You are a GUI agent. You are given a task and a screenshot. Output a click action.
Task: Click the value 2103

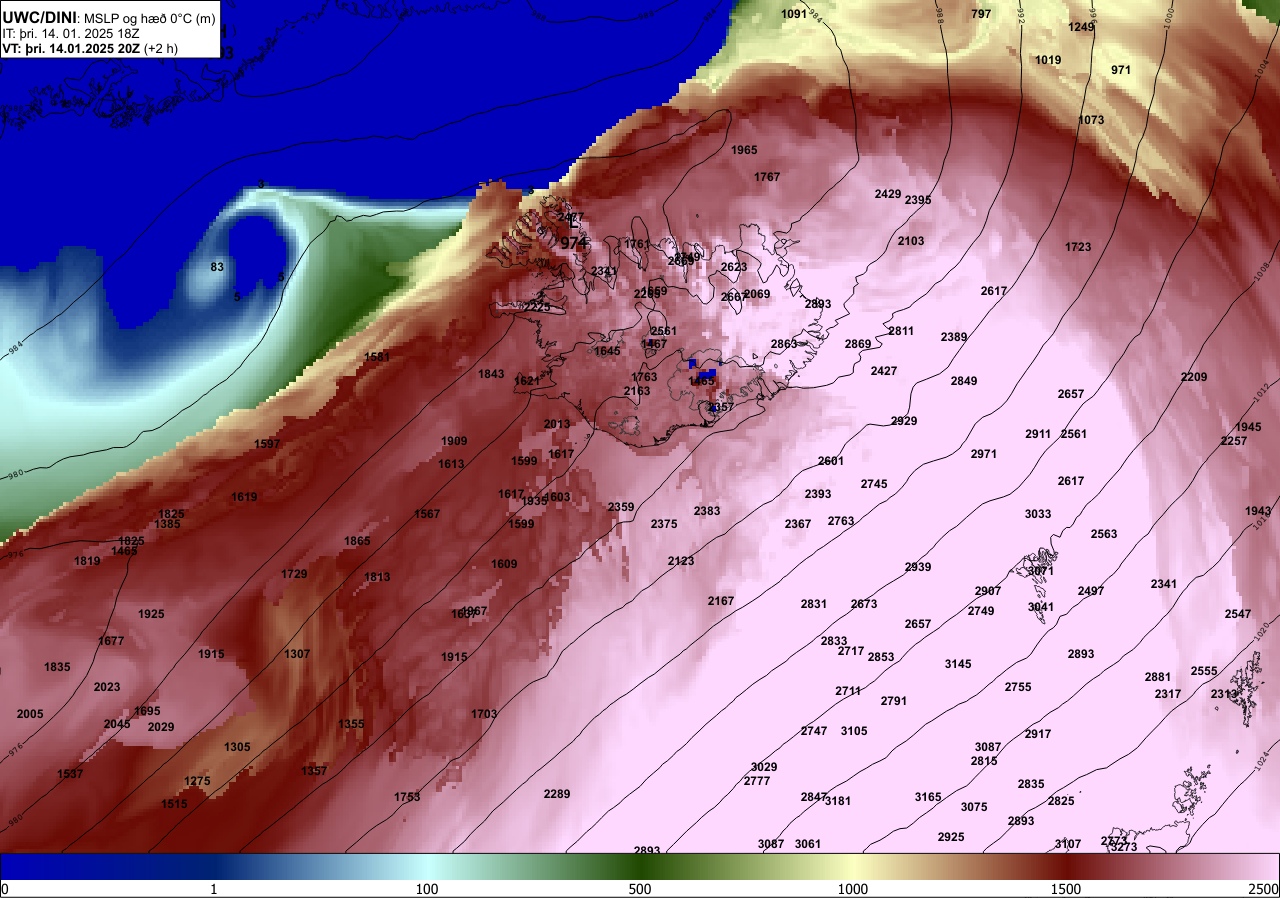pos(911,241)
